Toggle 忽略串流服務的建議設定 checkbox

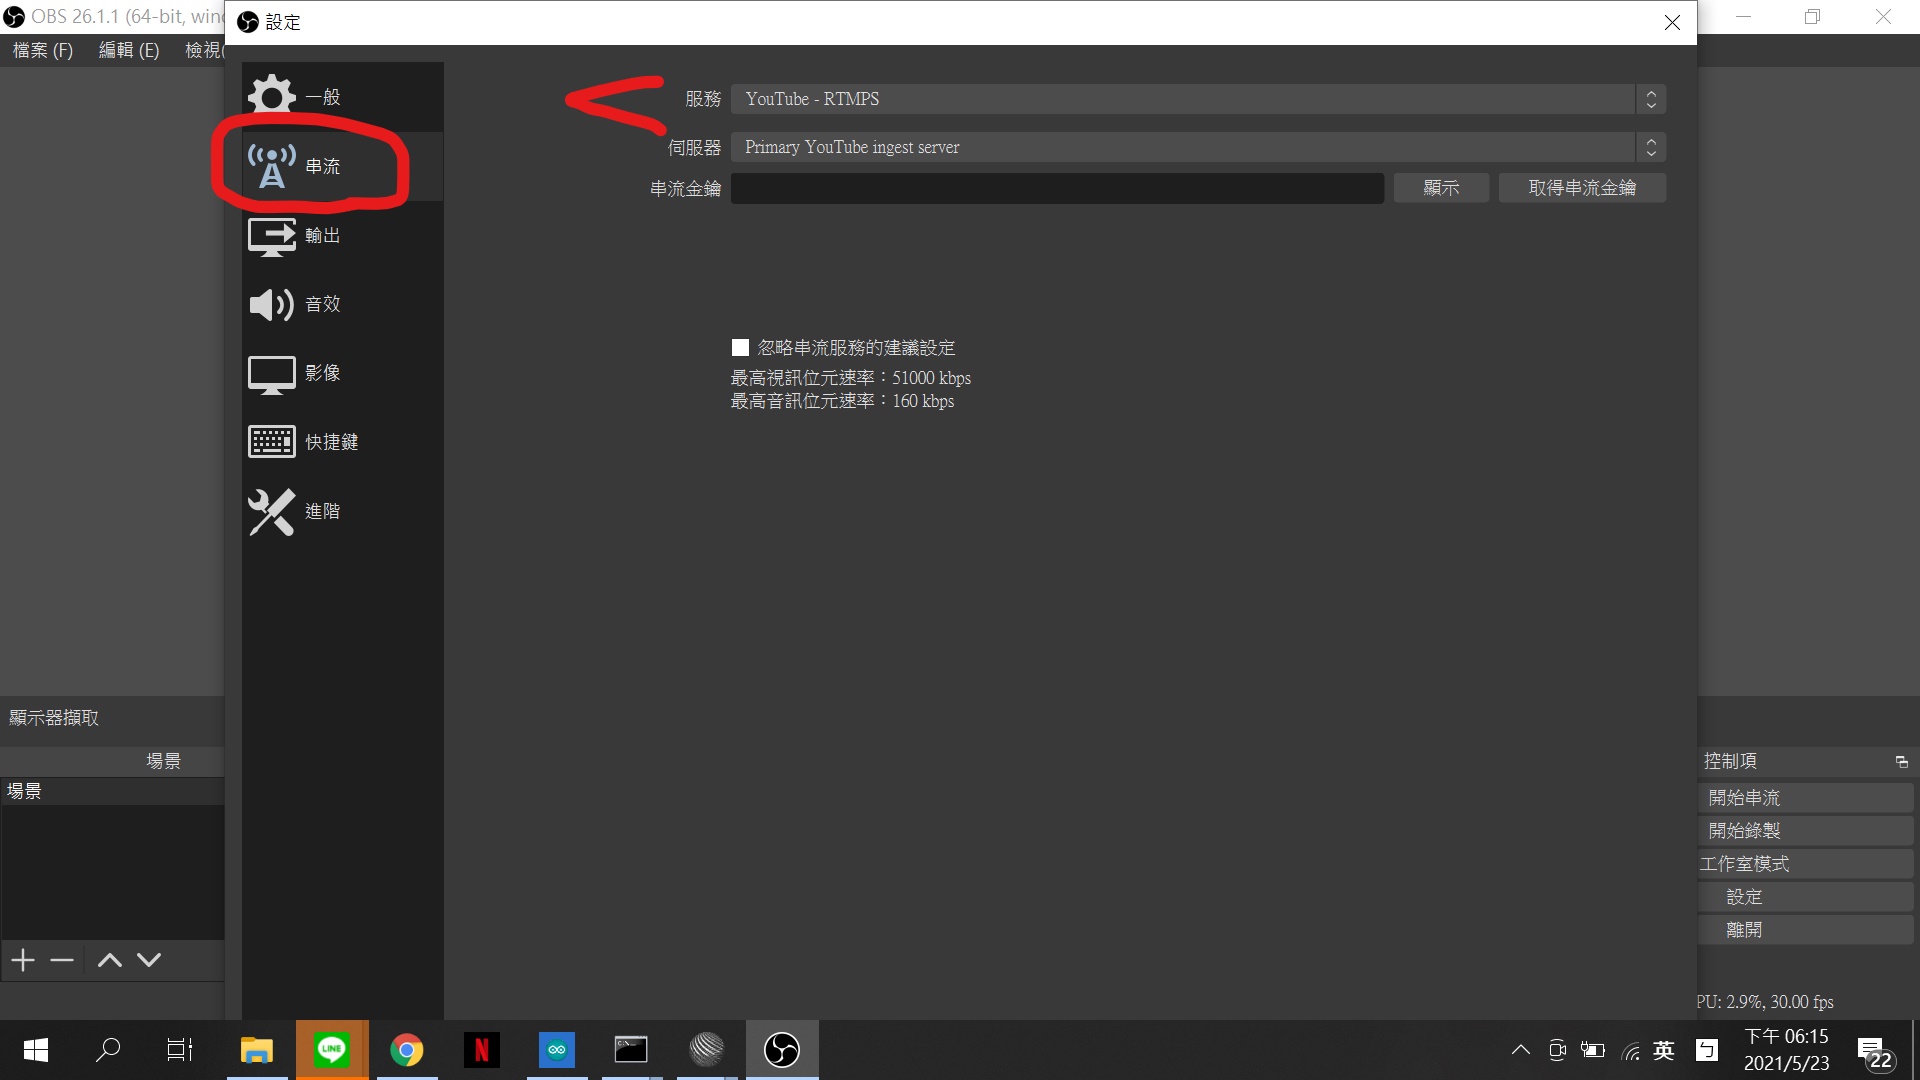[x=740, y=348]
